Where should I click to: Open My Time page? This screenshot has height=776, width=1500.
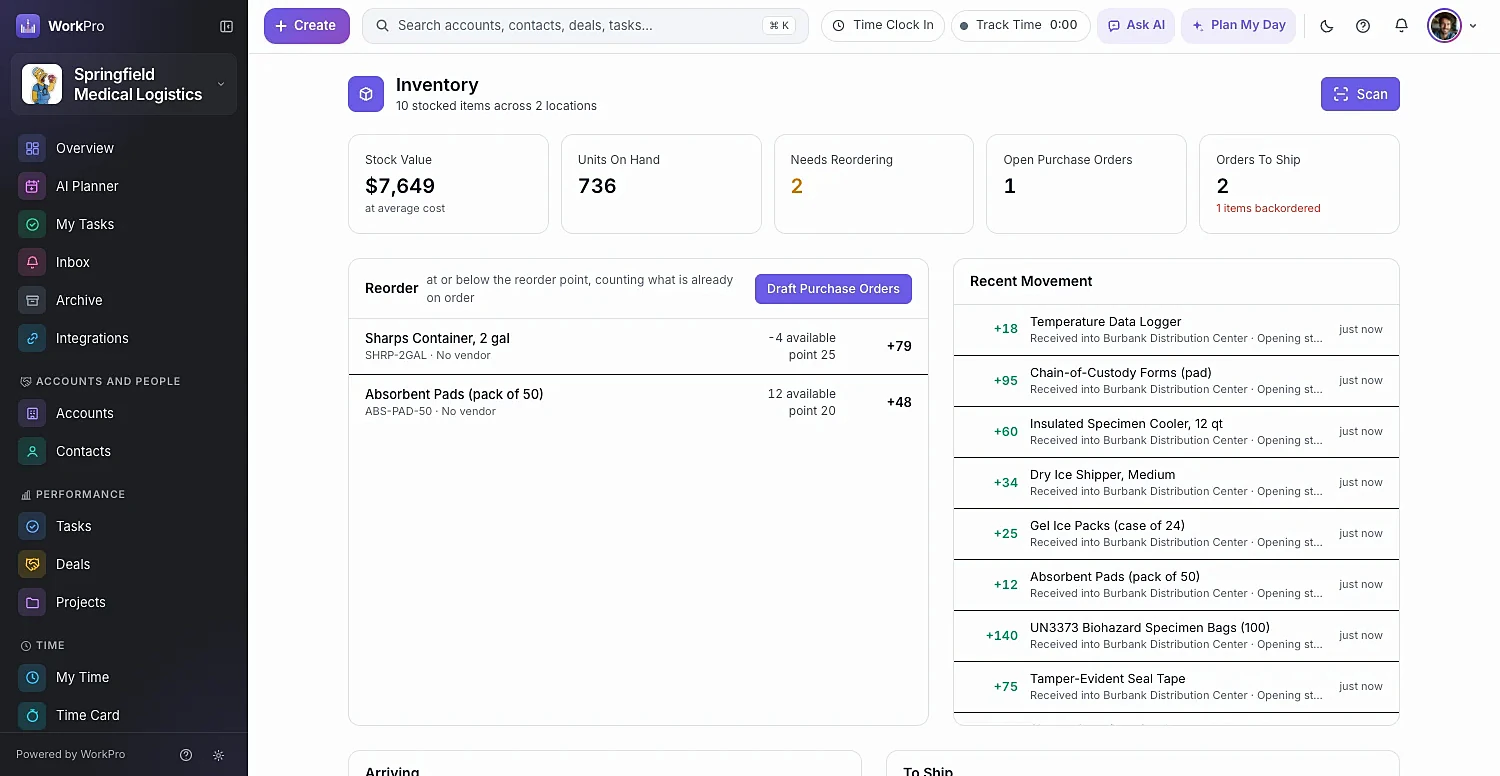pos(124,677)
